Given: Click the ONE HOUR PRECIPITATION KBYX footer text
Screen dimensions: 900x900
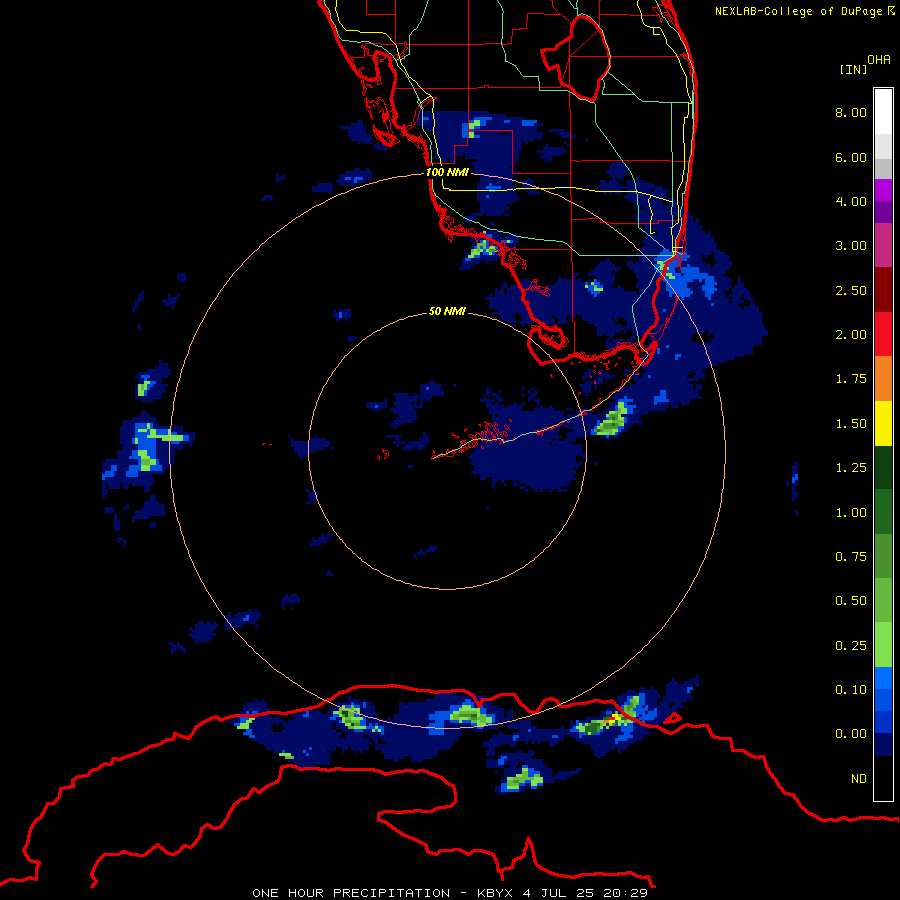Looking at the screenshot, I should (x=450, y=893).
